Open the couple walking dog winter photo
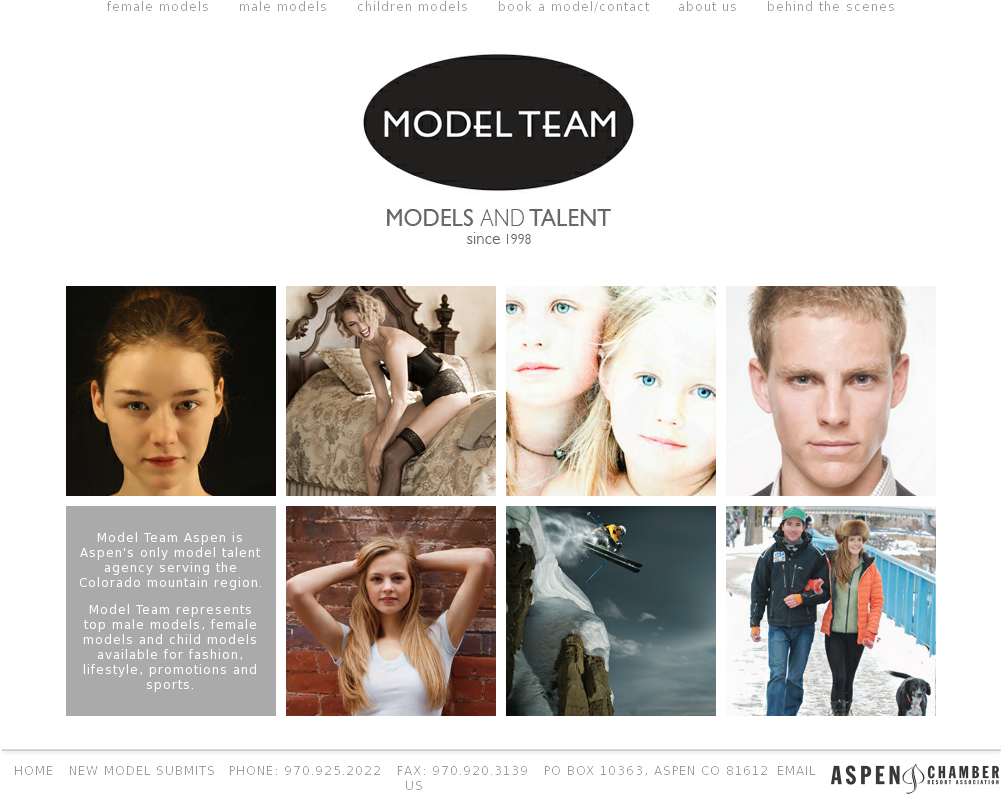 point(830,610)
